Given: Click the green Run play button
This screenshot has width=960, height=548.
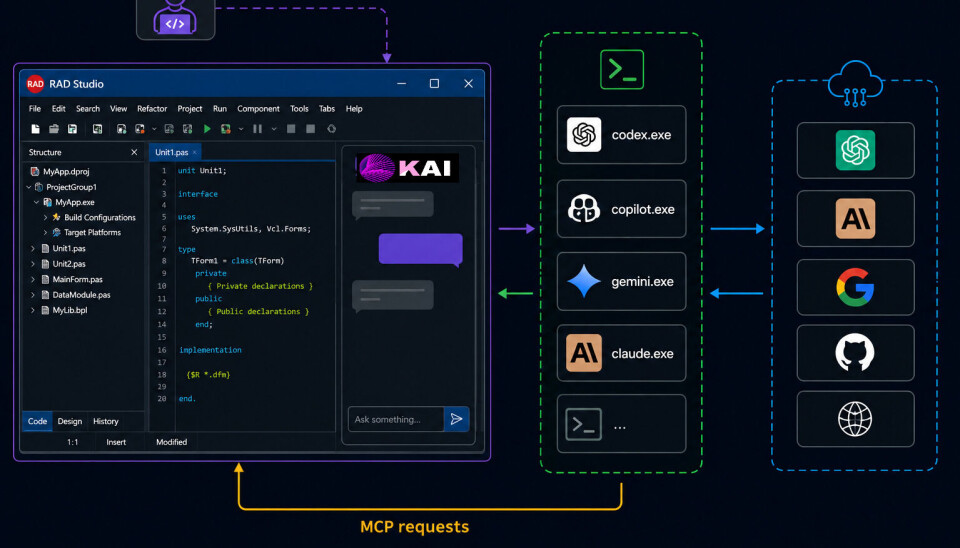Looking at the screenshot, I should (x=207, y=129).
